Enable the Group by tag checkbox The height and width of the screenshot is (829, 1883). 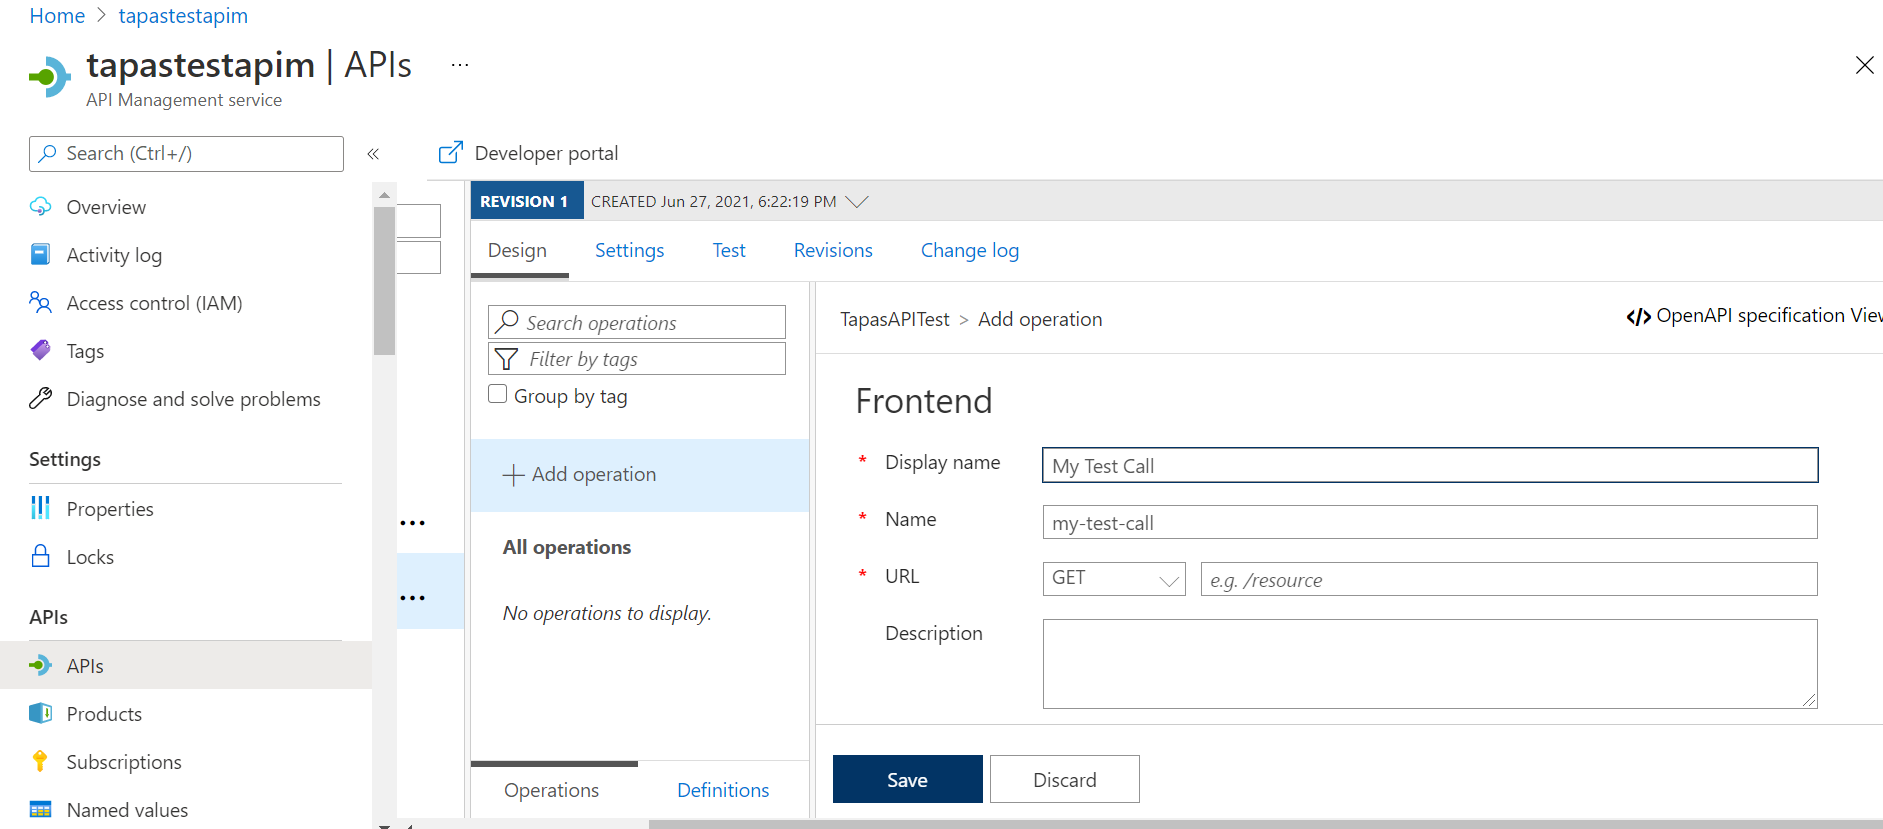(497, 394)
